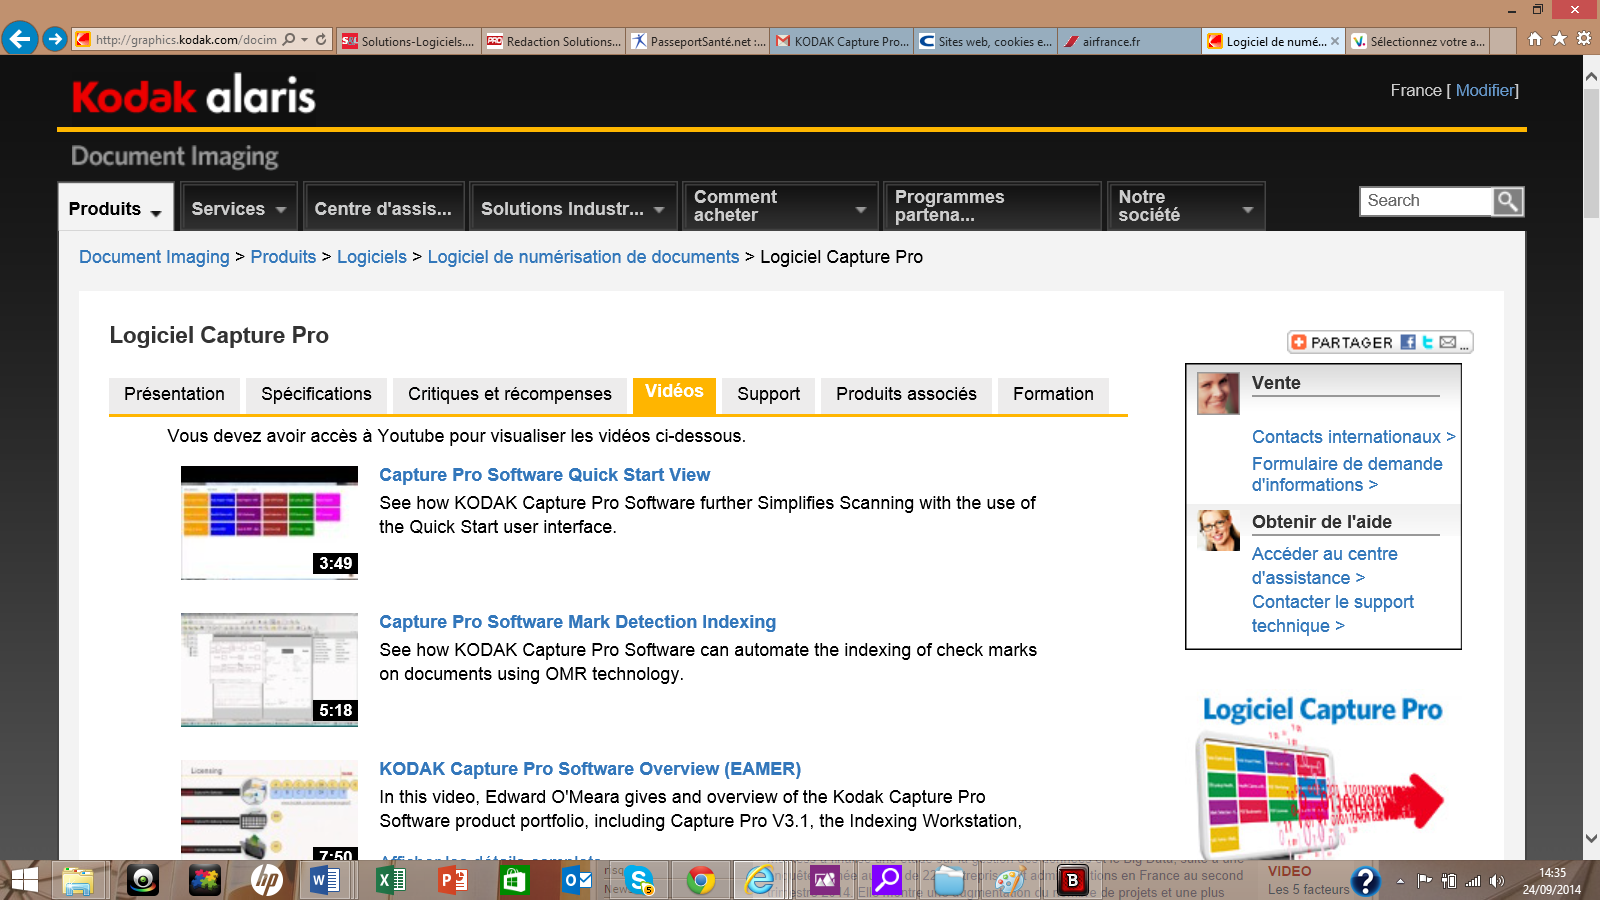Select the Formation tab
Image resolution: width=1600 pixels, height=900 pixels.
coord(1053,394)
